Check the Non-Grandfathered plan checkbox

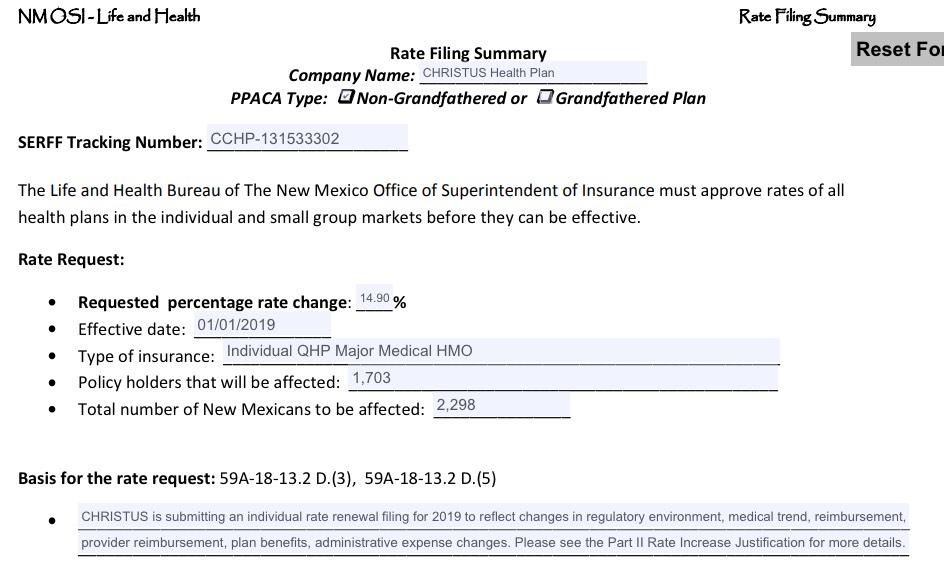[346, 97]
